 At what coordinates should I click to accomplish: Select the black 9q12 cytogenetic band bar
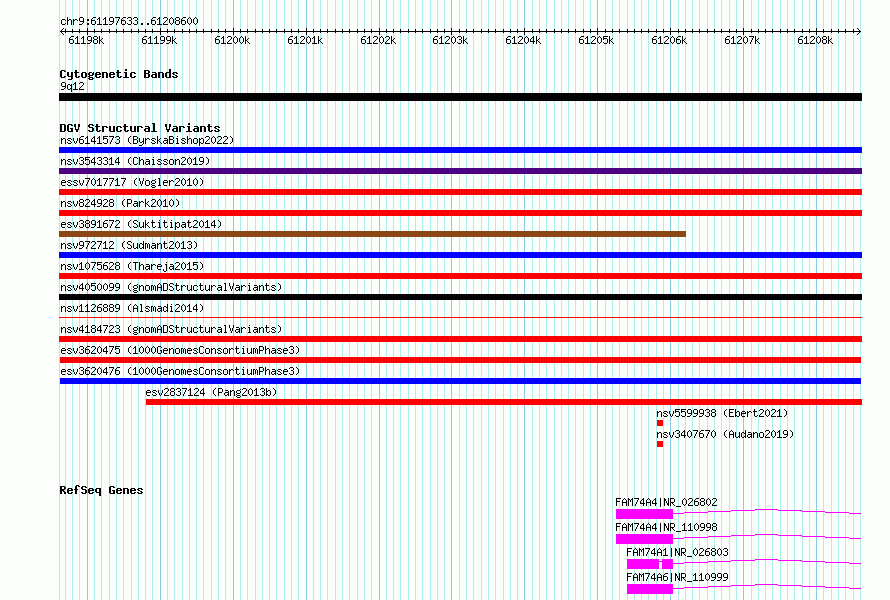(x=460, y=97)
